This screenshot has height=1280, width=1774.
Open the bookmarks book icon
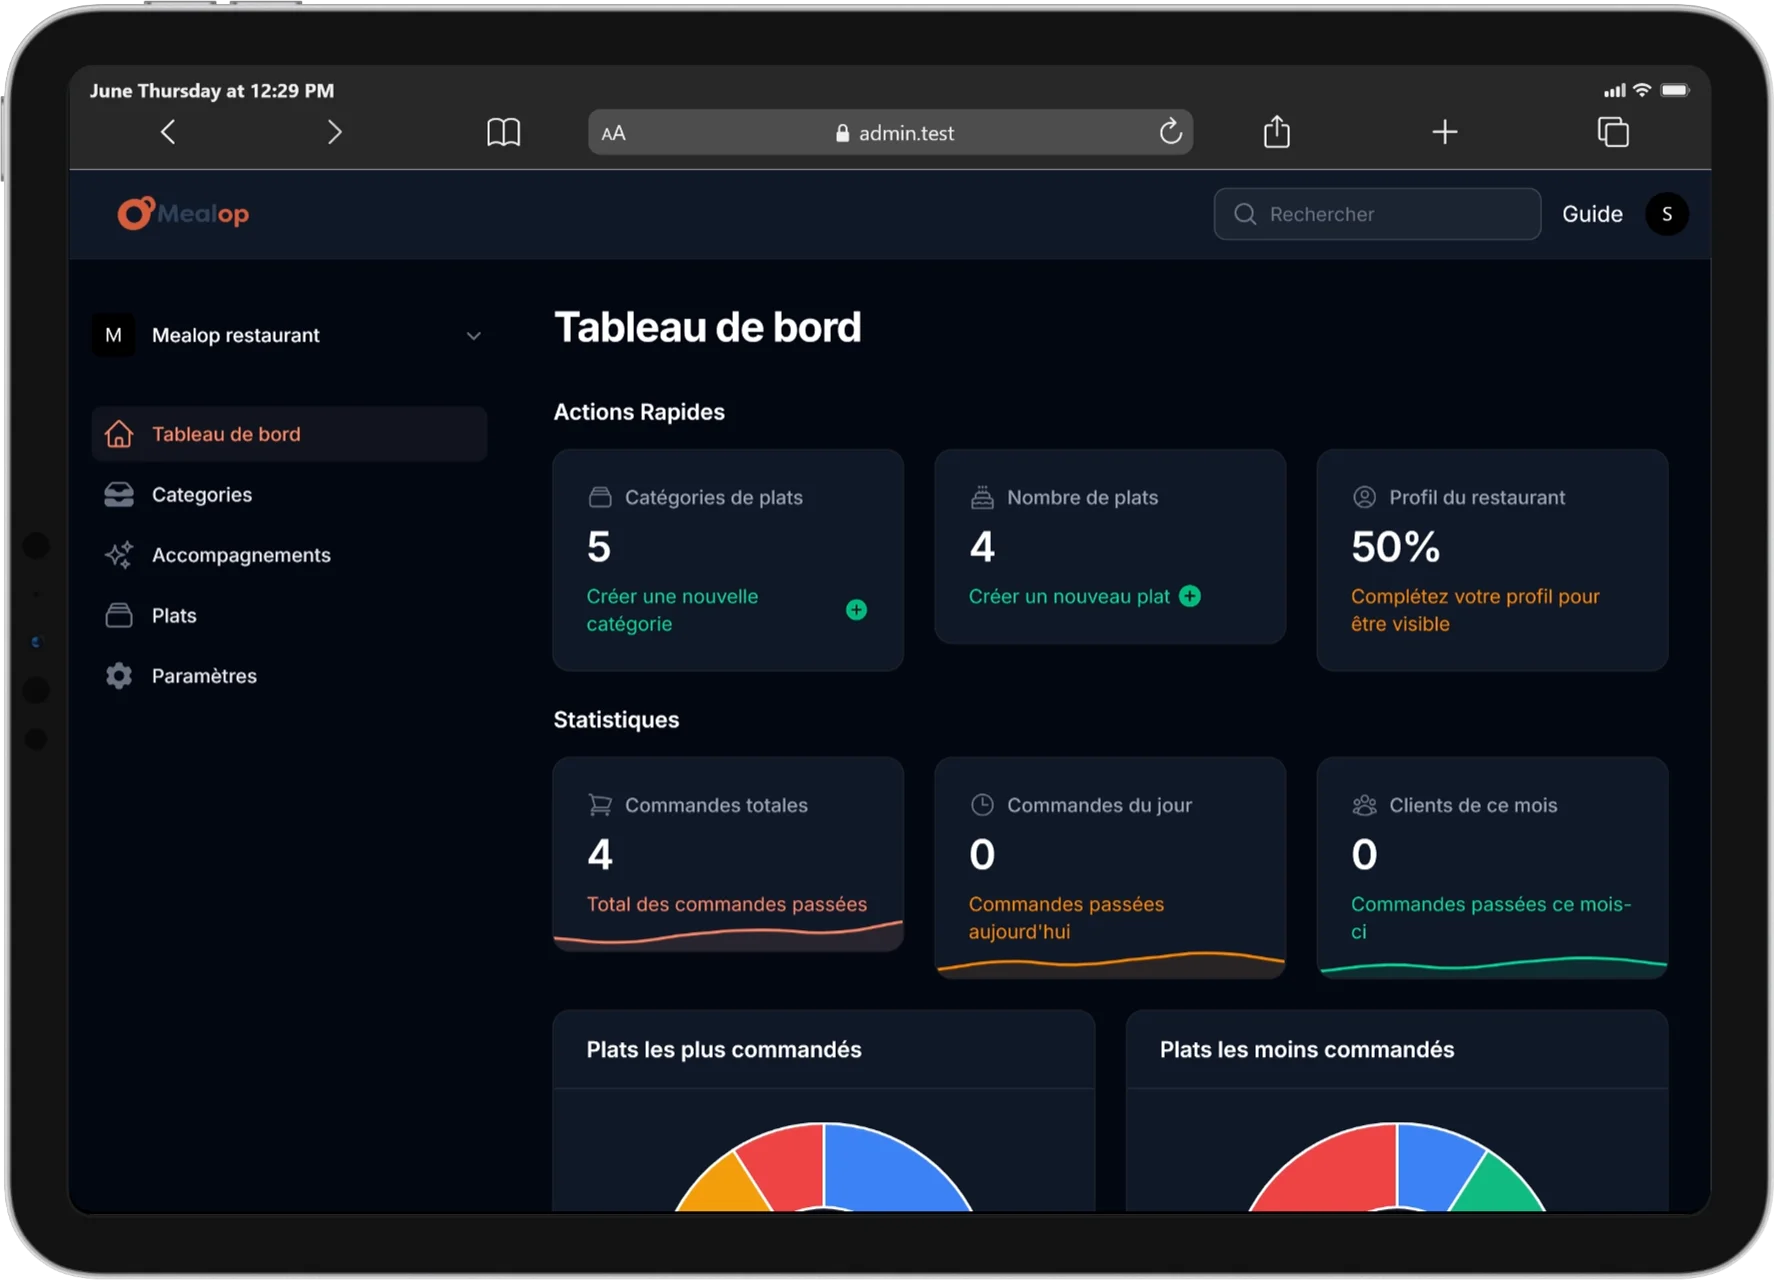[503, 132]
